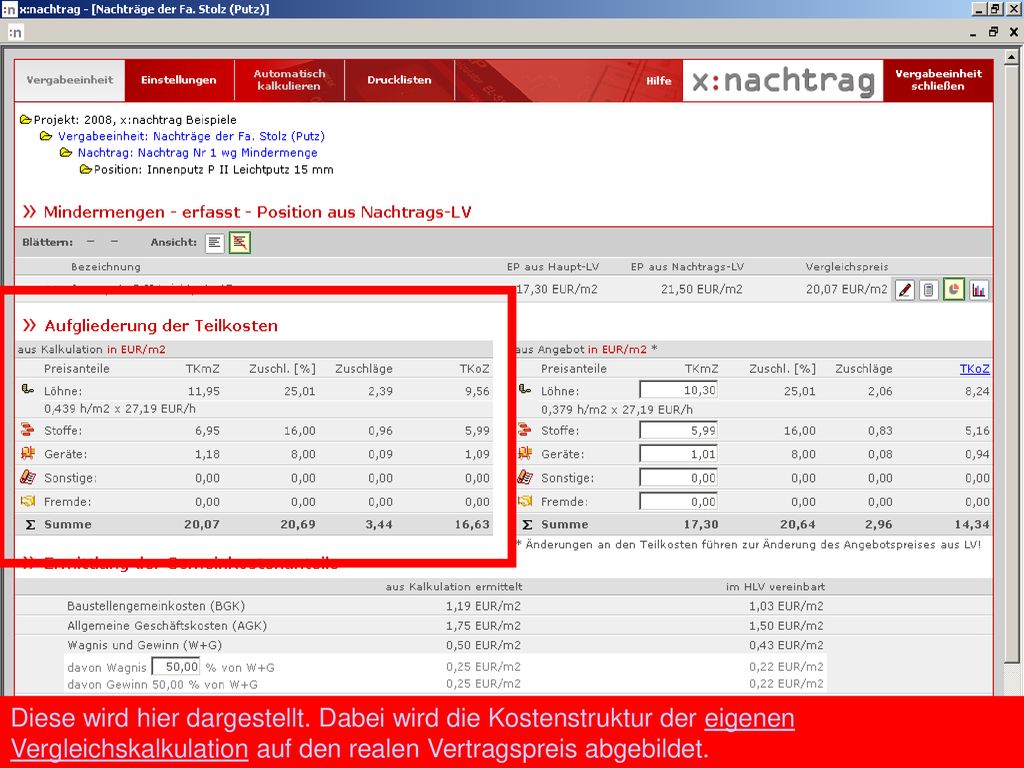
Task: Click the Fremde icon in the Kalkulation table
Action: pyautogui.click(x=27, y=502)
